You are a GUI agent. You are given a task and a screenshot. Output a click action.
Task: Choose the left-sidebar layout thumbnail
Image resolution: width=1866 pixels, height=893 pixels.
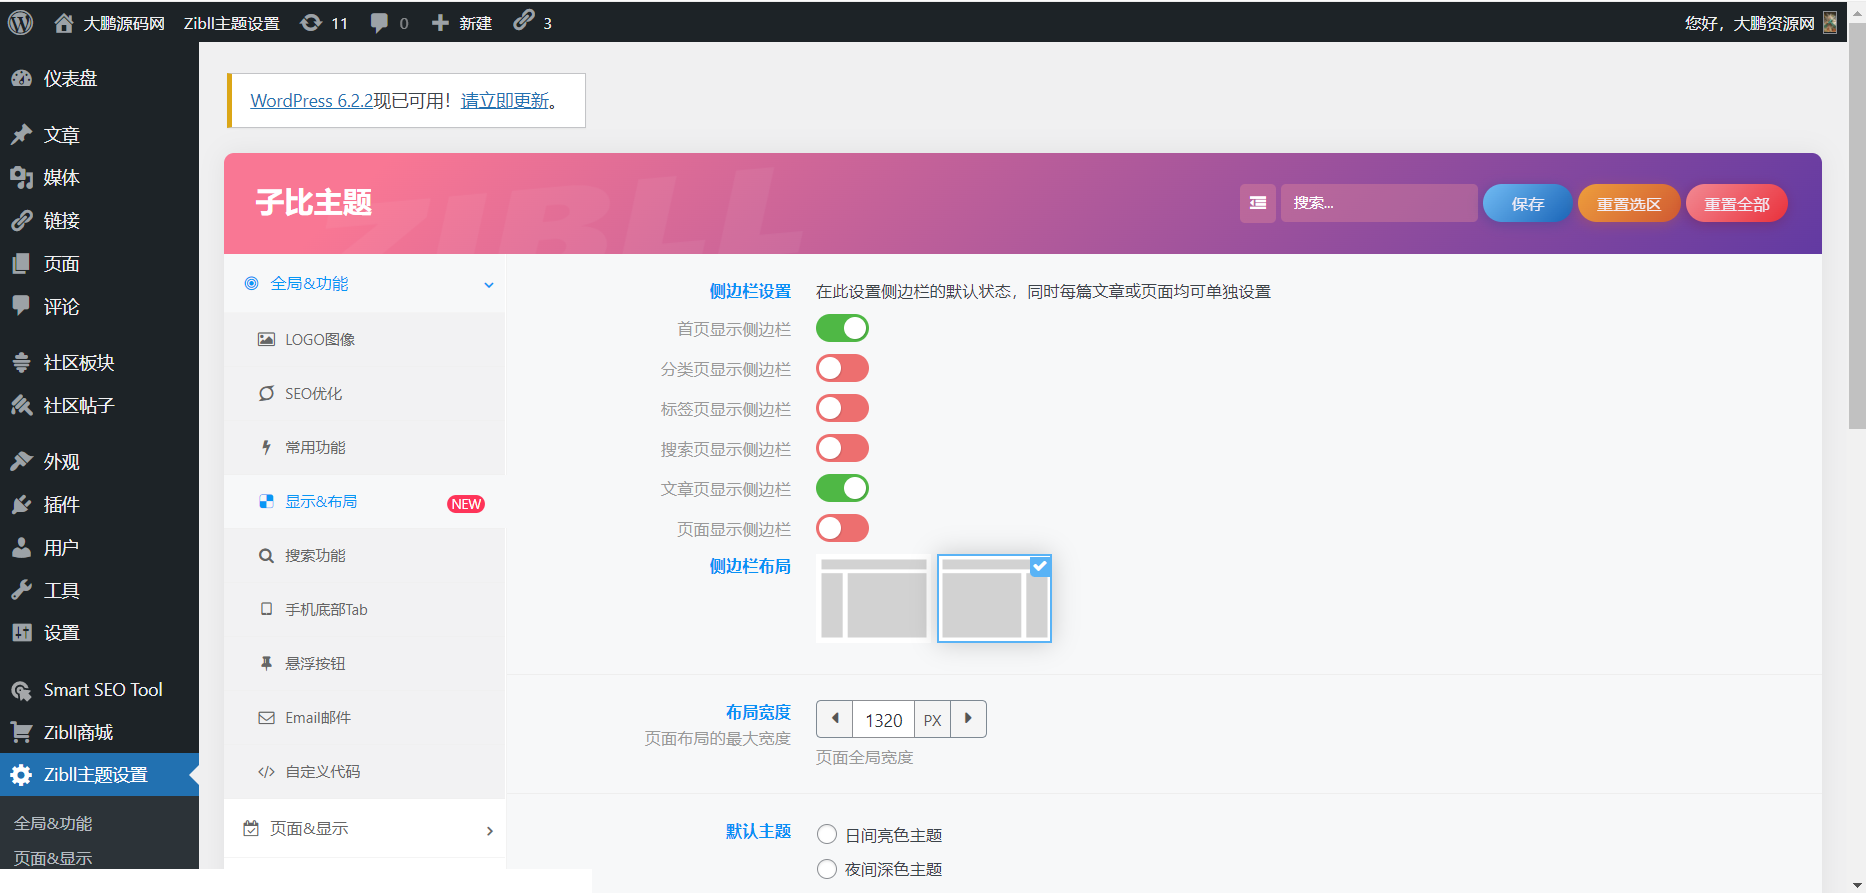tap(873, 598)
